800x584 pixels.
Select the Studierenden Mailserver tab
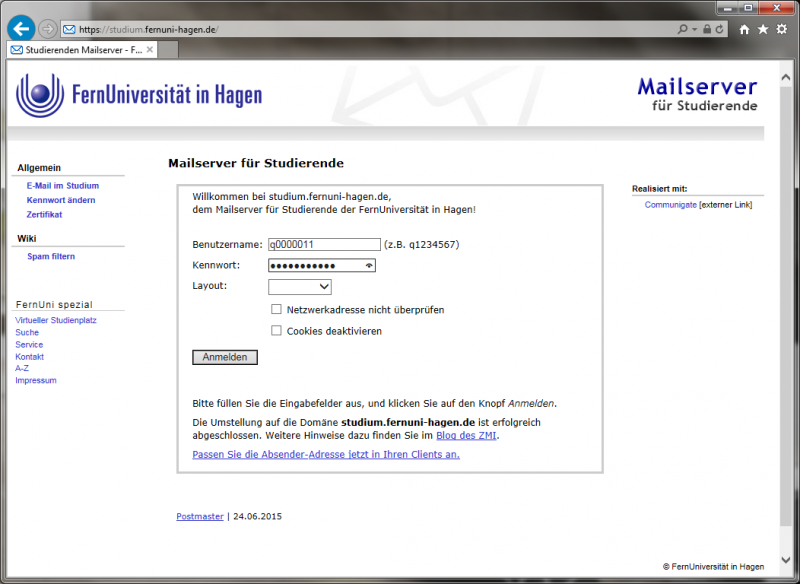(x=82, y=50)
